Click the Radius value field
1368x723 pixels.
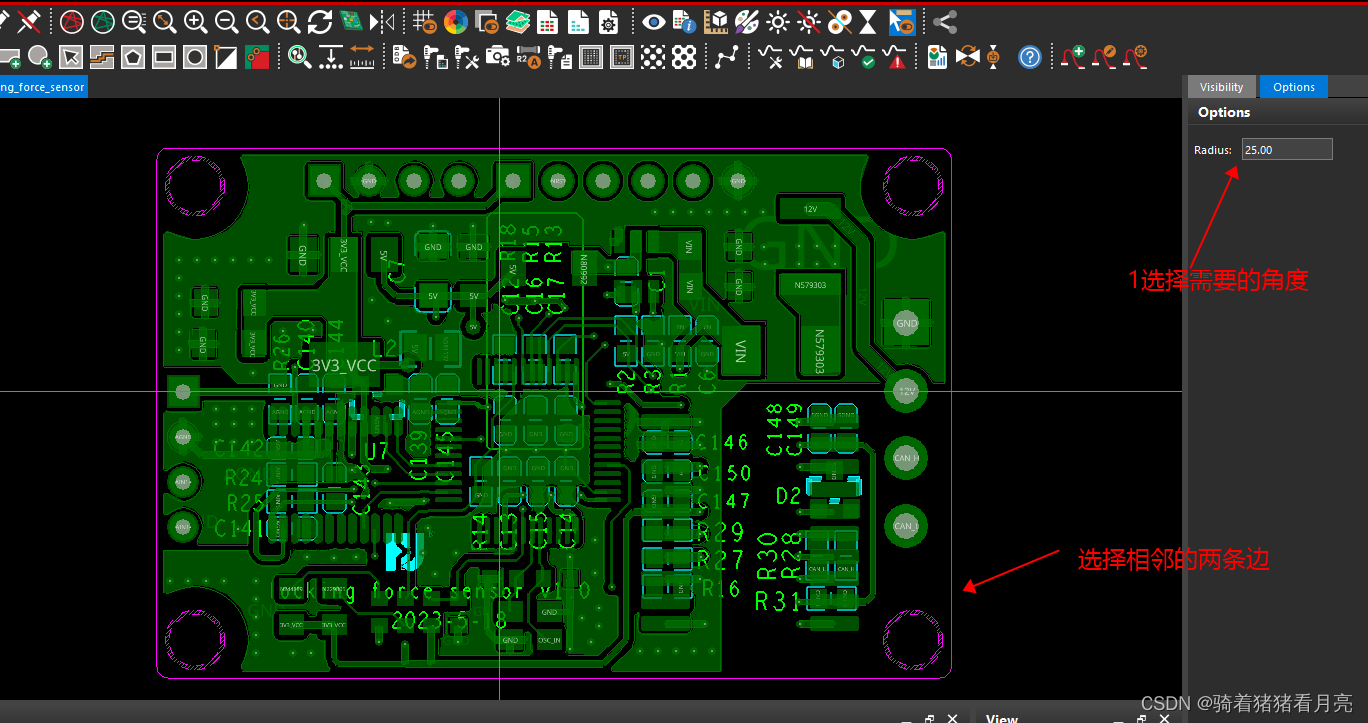(1287, 149)
